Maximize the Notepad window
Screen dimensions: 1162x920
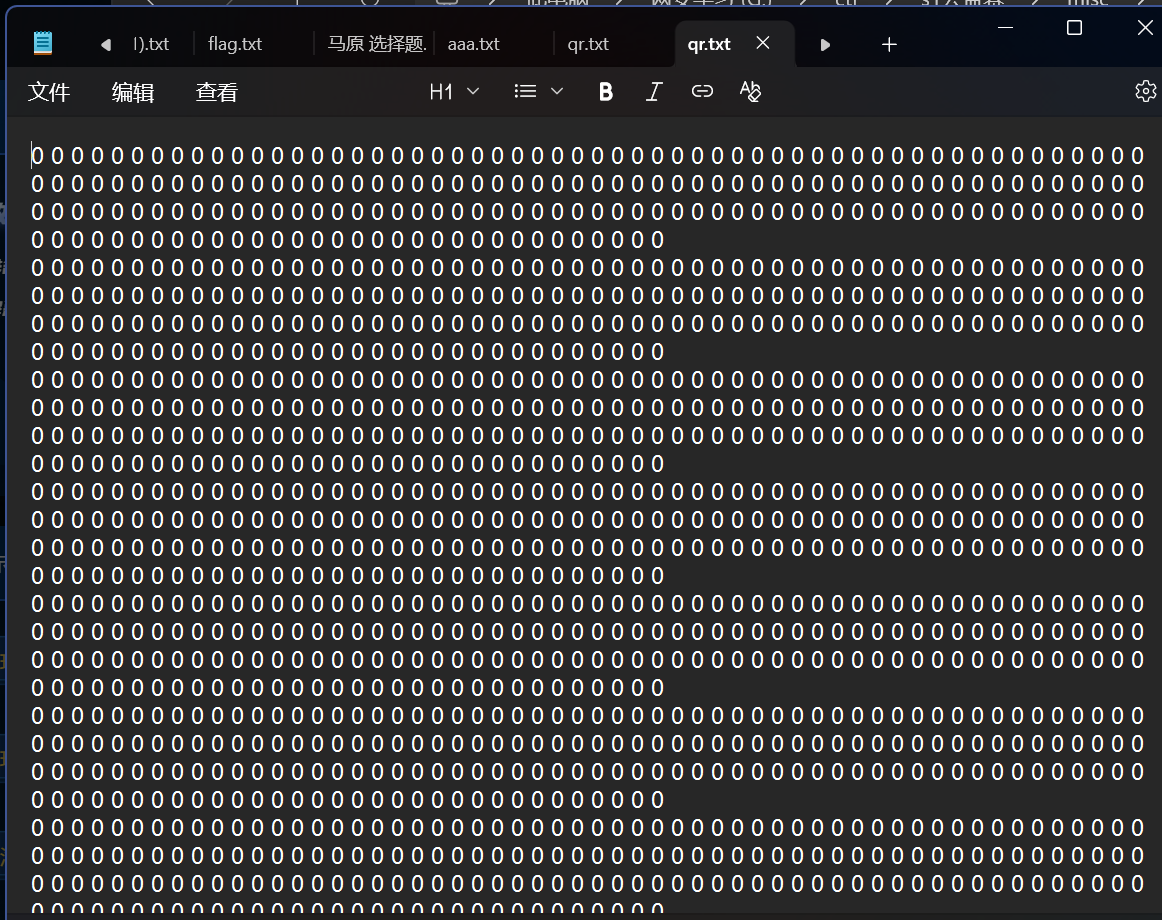[x=1074, y=28]
